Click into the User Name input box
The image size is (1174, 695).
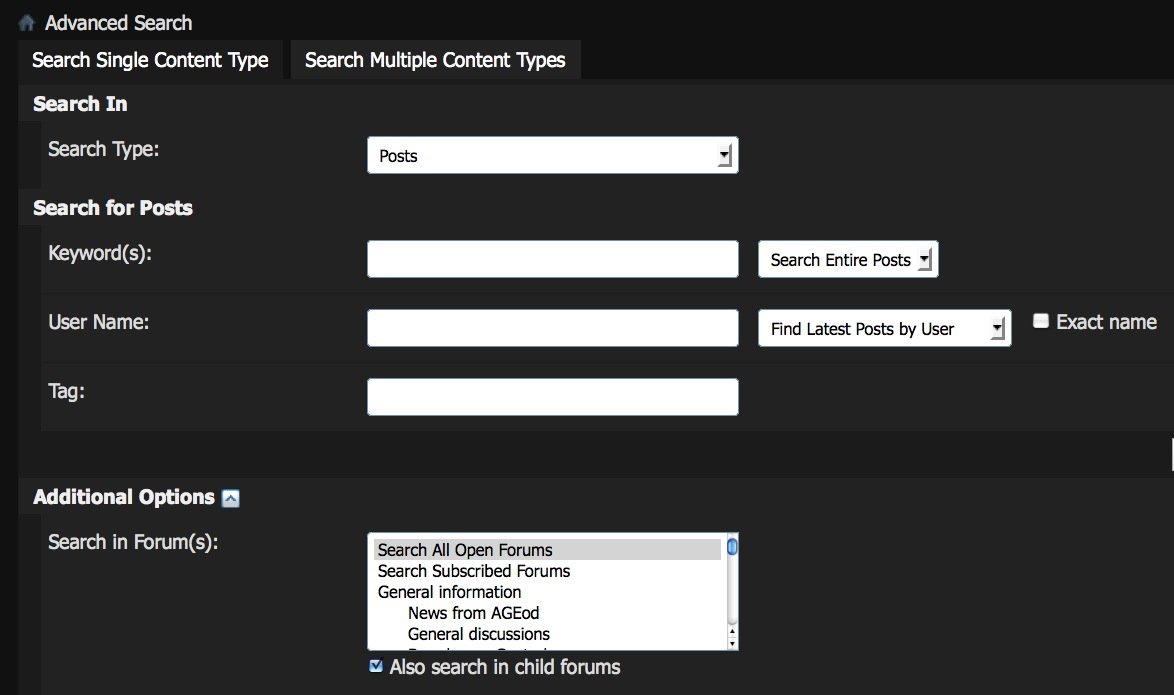coord(552,328)
